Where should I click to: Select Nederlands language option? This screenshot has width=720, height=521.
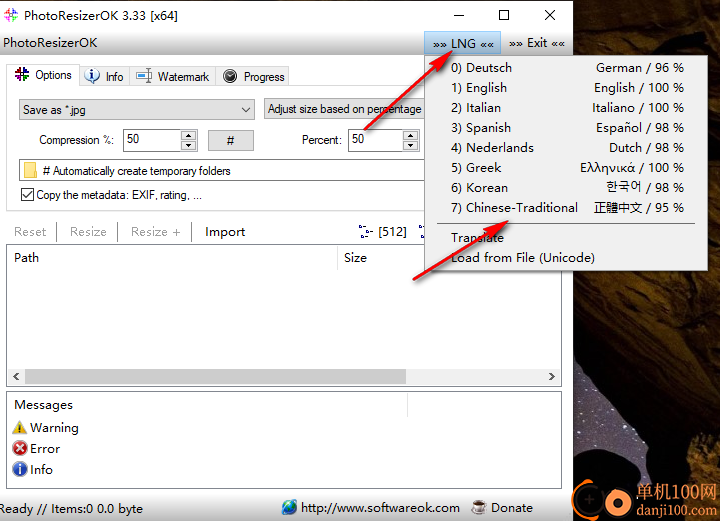click(x=567, y=147)
